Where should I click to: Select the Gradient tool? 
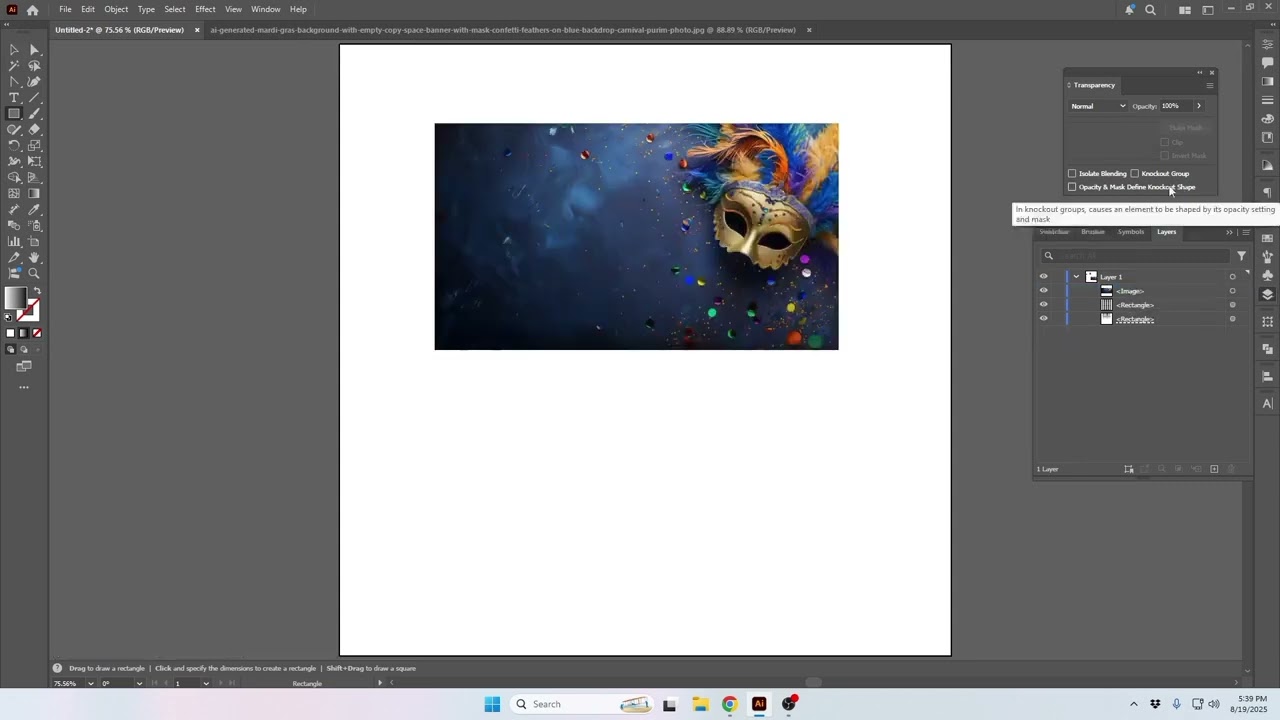point(34,194)
